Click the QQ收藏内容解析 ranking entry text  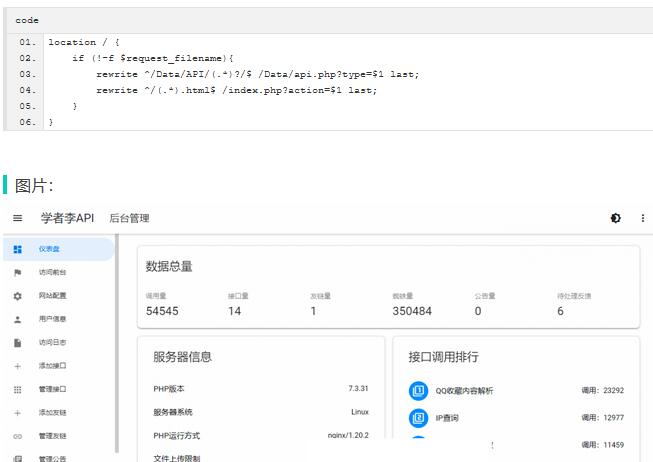click(x=464, y=391)
